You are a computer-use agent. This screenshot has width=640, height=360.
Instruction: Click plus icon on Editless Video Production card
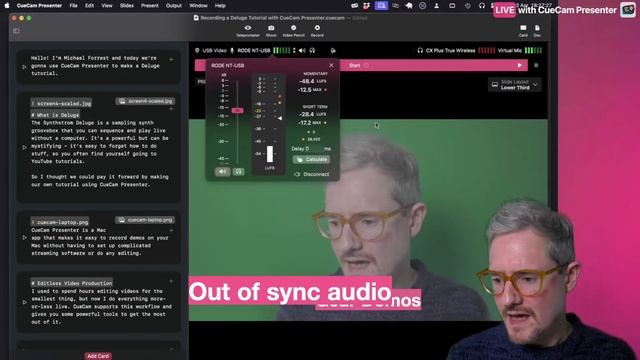pyautogui.click(x=171, y=281)
